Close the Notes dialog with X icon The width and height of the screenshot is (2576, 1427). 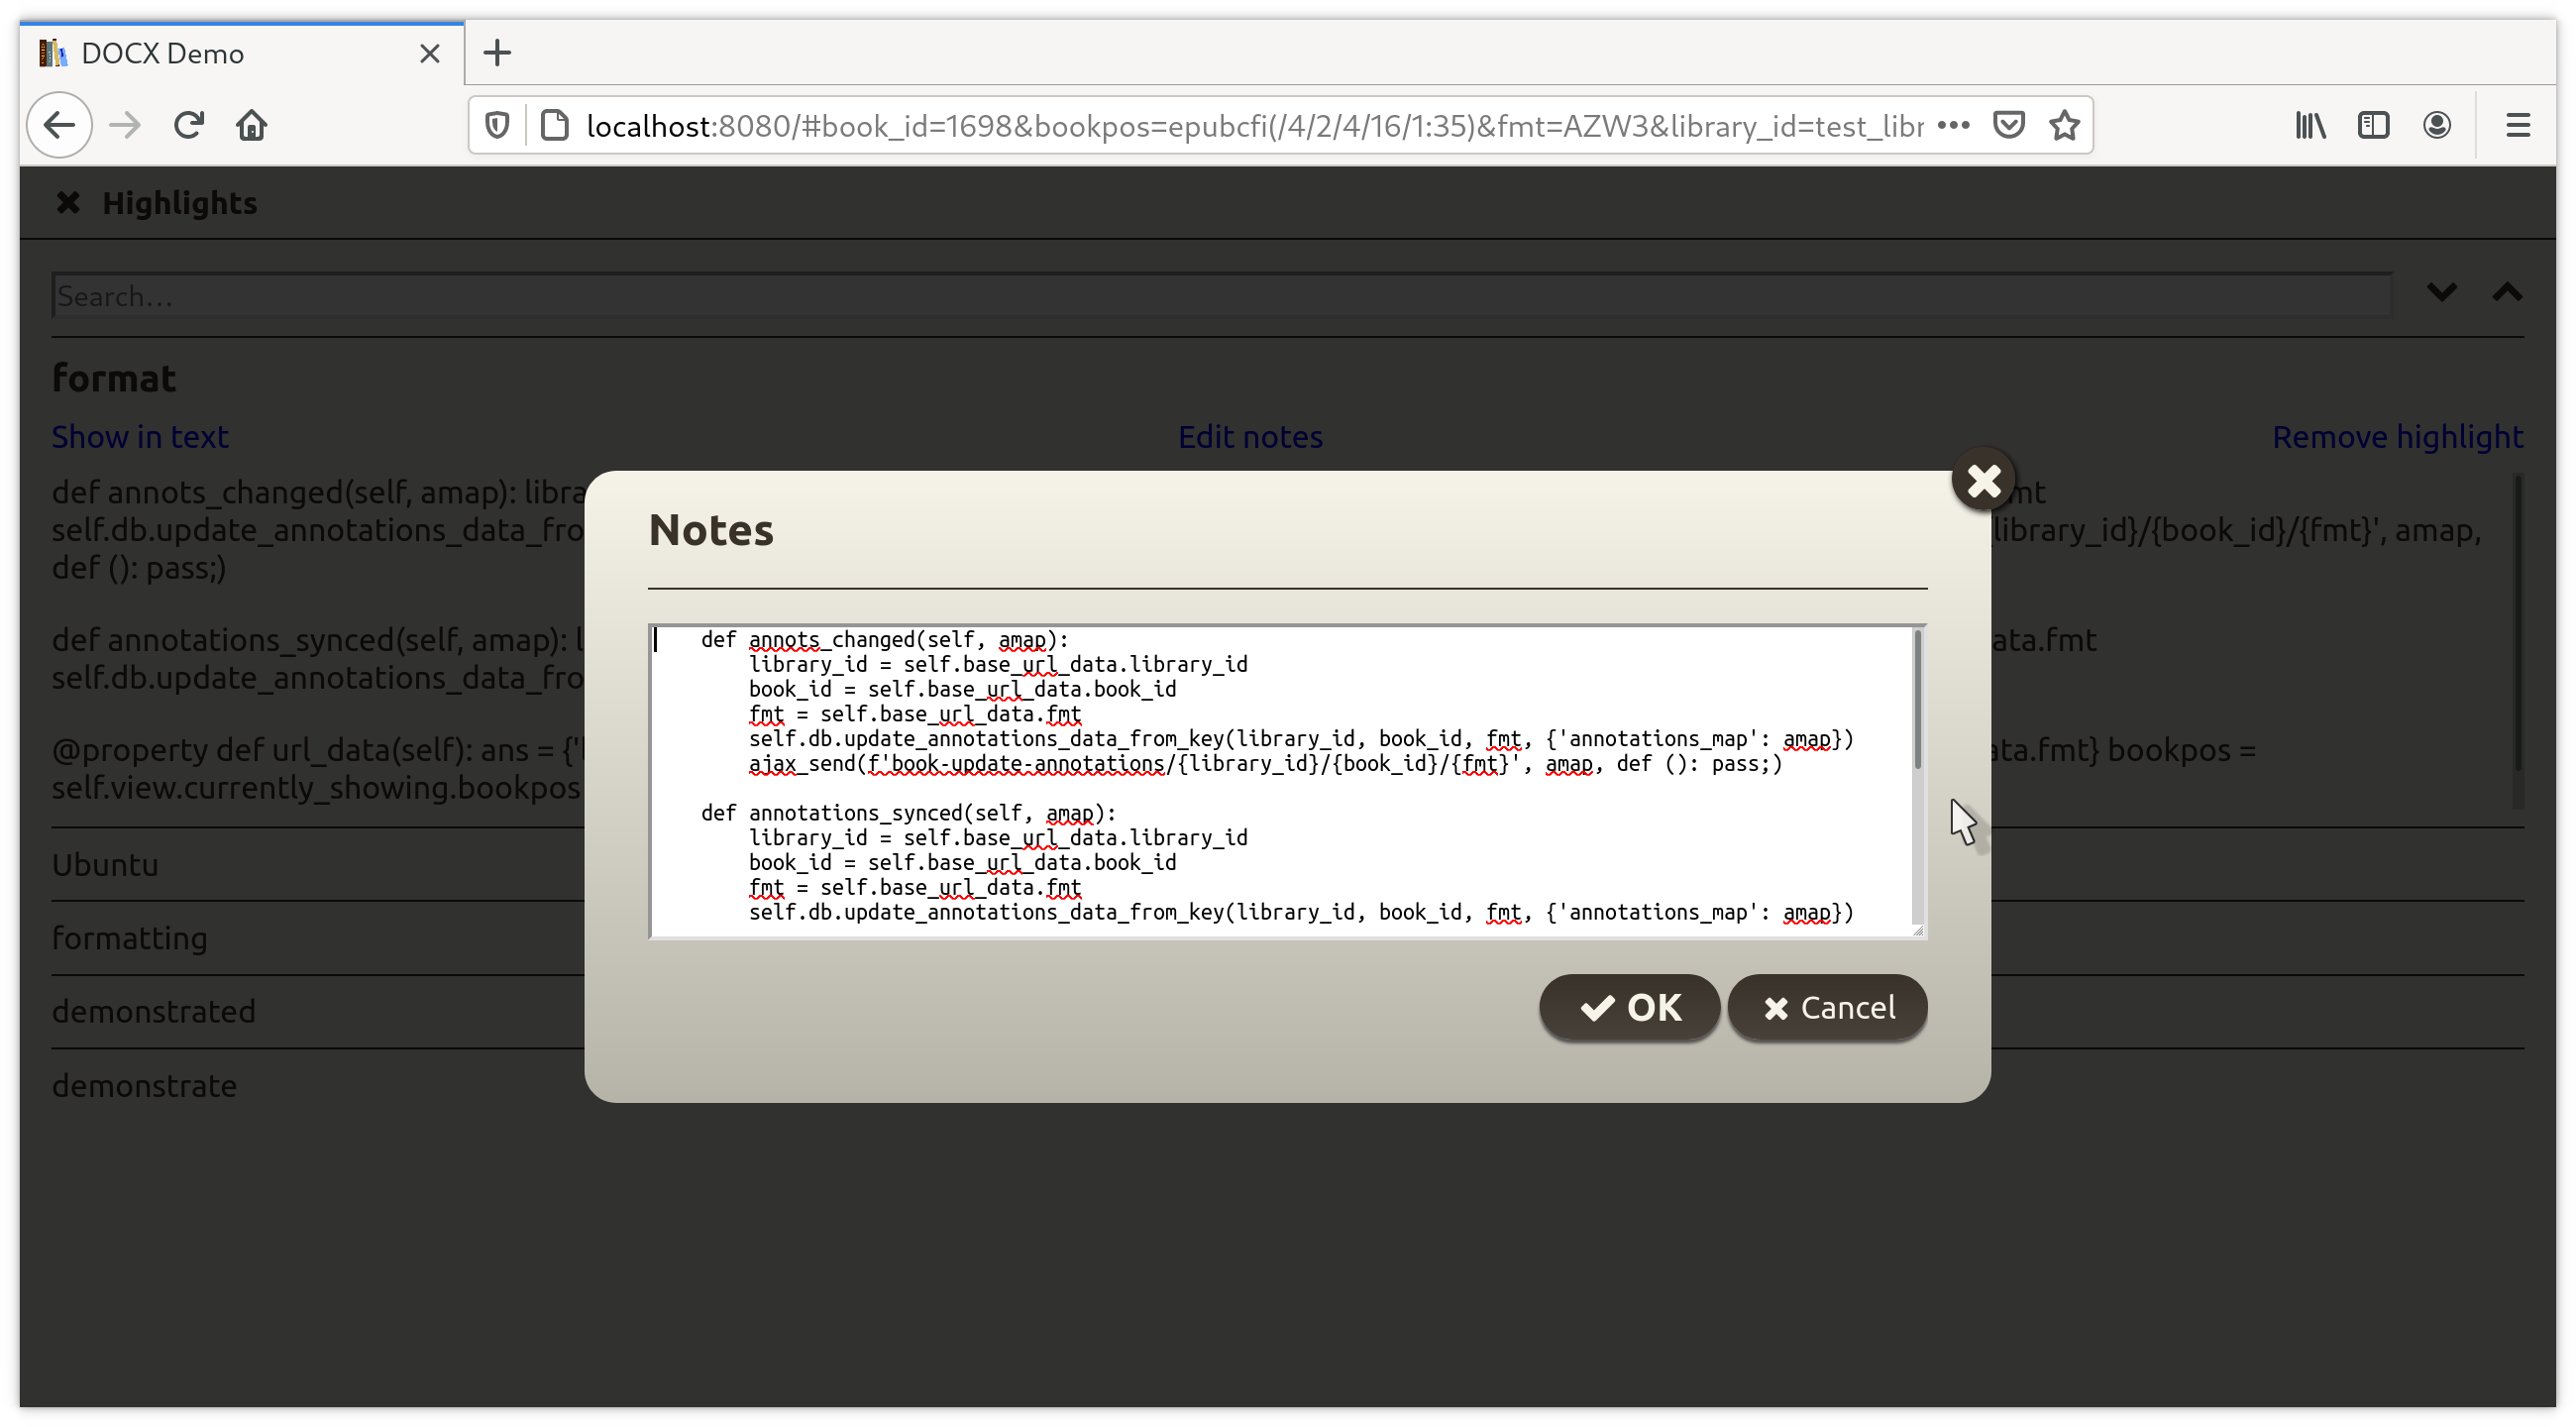coord(1983,481)
